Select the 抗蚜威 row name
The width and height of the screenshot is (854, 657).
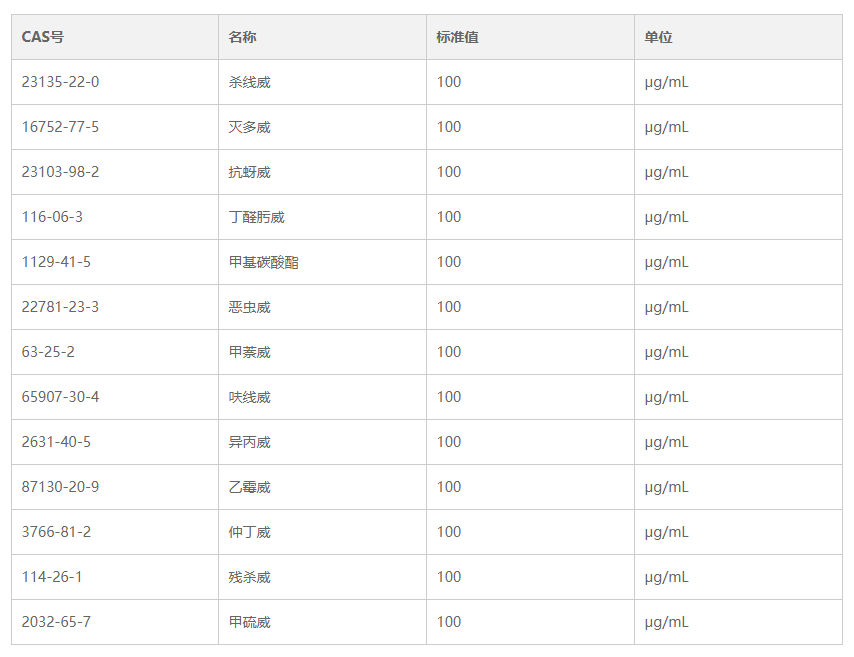tap(249, 172)
